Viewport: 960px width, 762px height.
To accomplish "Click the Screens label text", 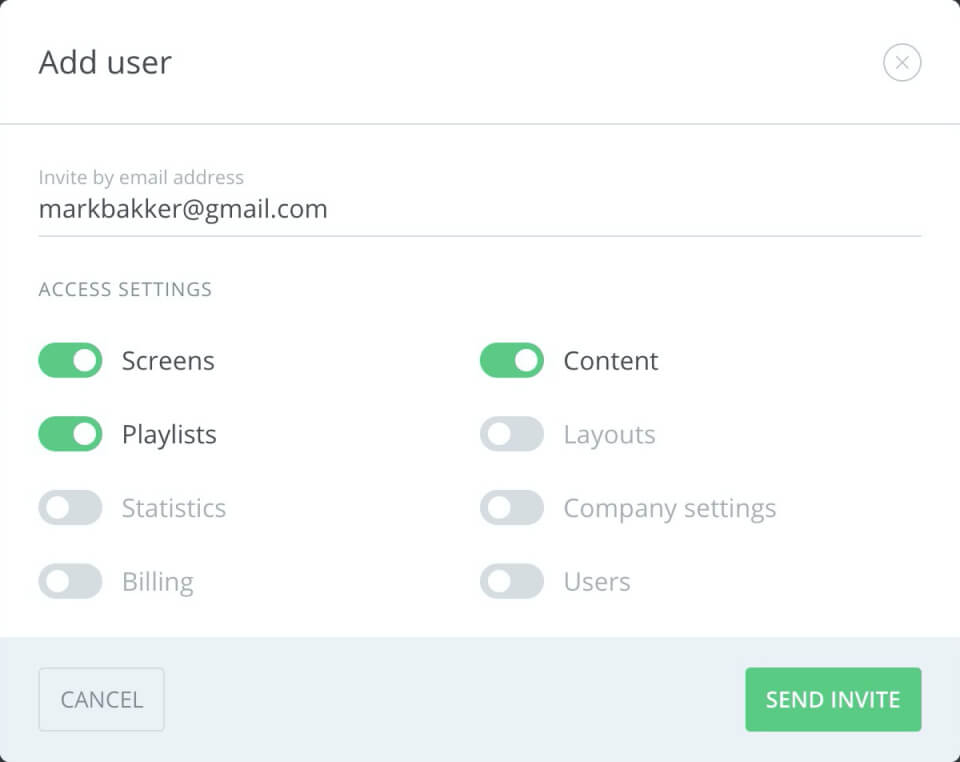I will 168,360.
